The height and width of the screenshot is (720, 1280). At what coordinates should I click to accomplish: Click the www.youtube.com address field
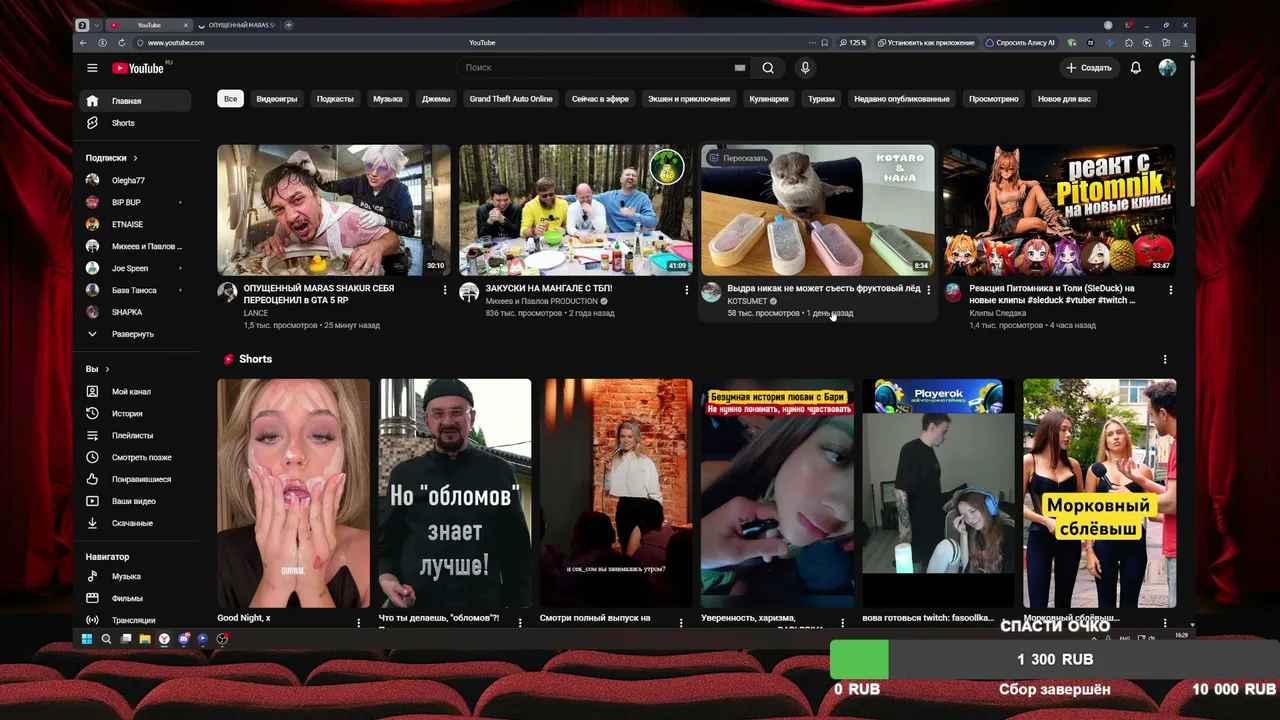coord(176,43)
